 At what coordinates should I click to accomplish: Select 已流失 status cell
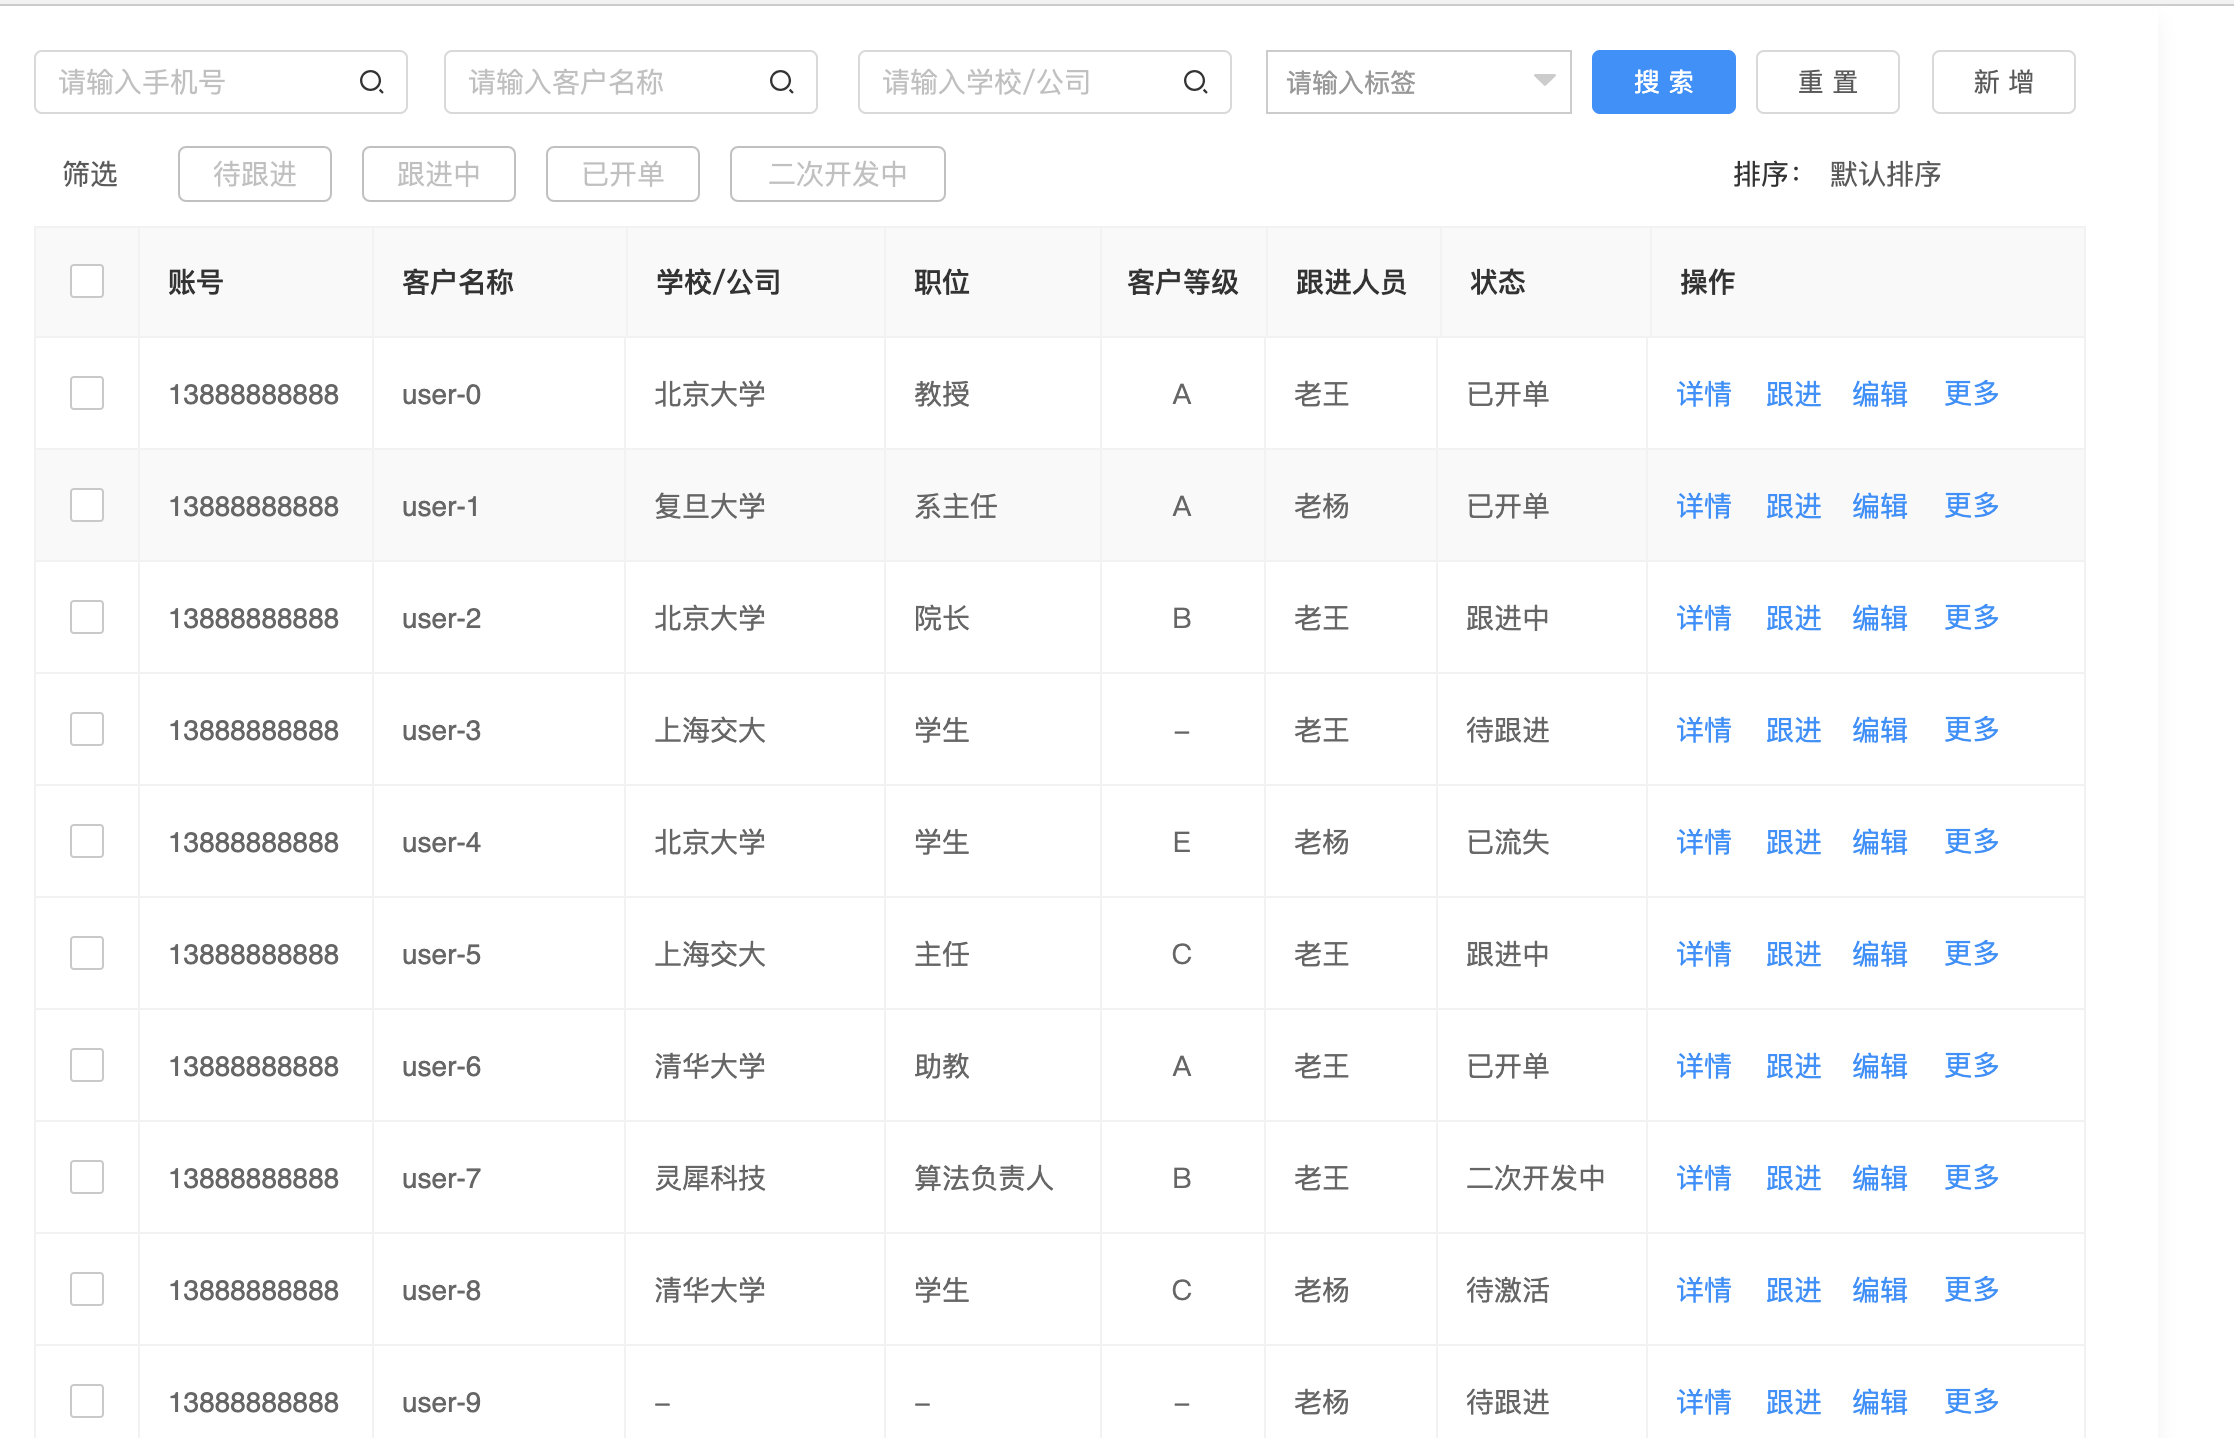(1507, 842)
